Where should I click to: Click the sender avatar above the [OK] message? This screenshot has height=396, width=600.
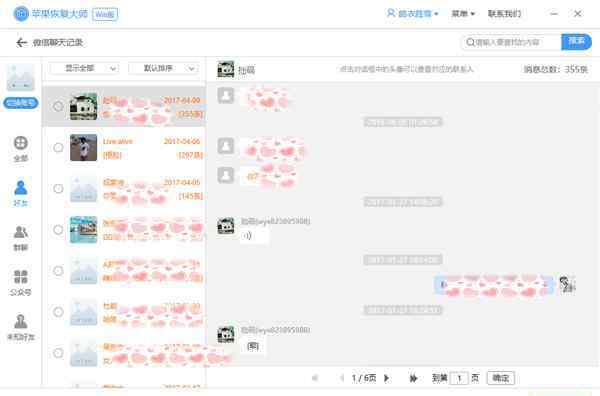225,334
